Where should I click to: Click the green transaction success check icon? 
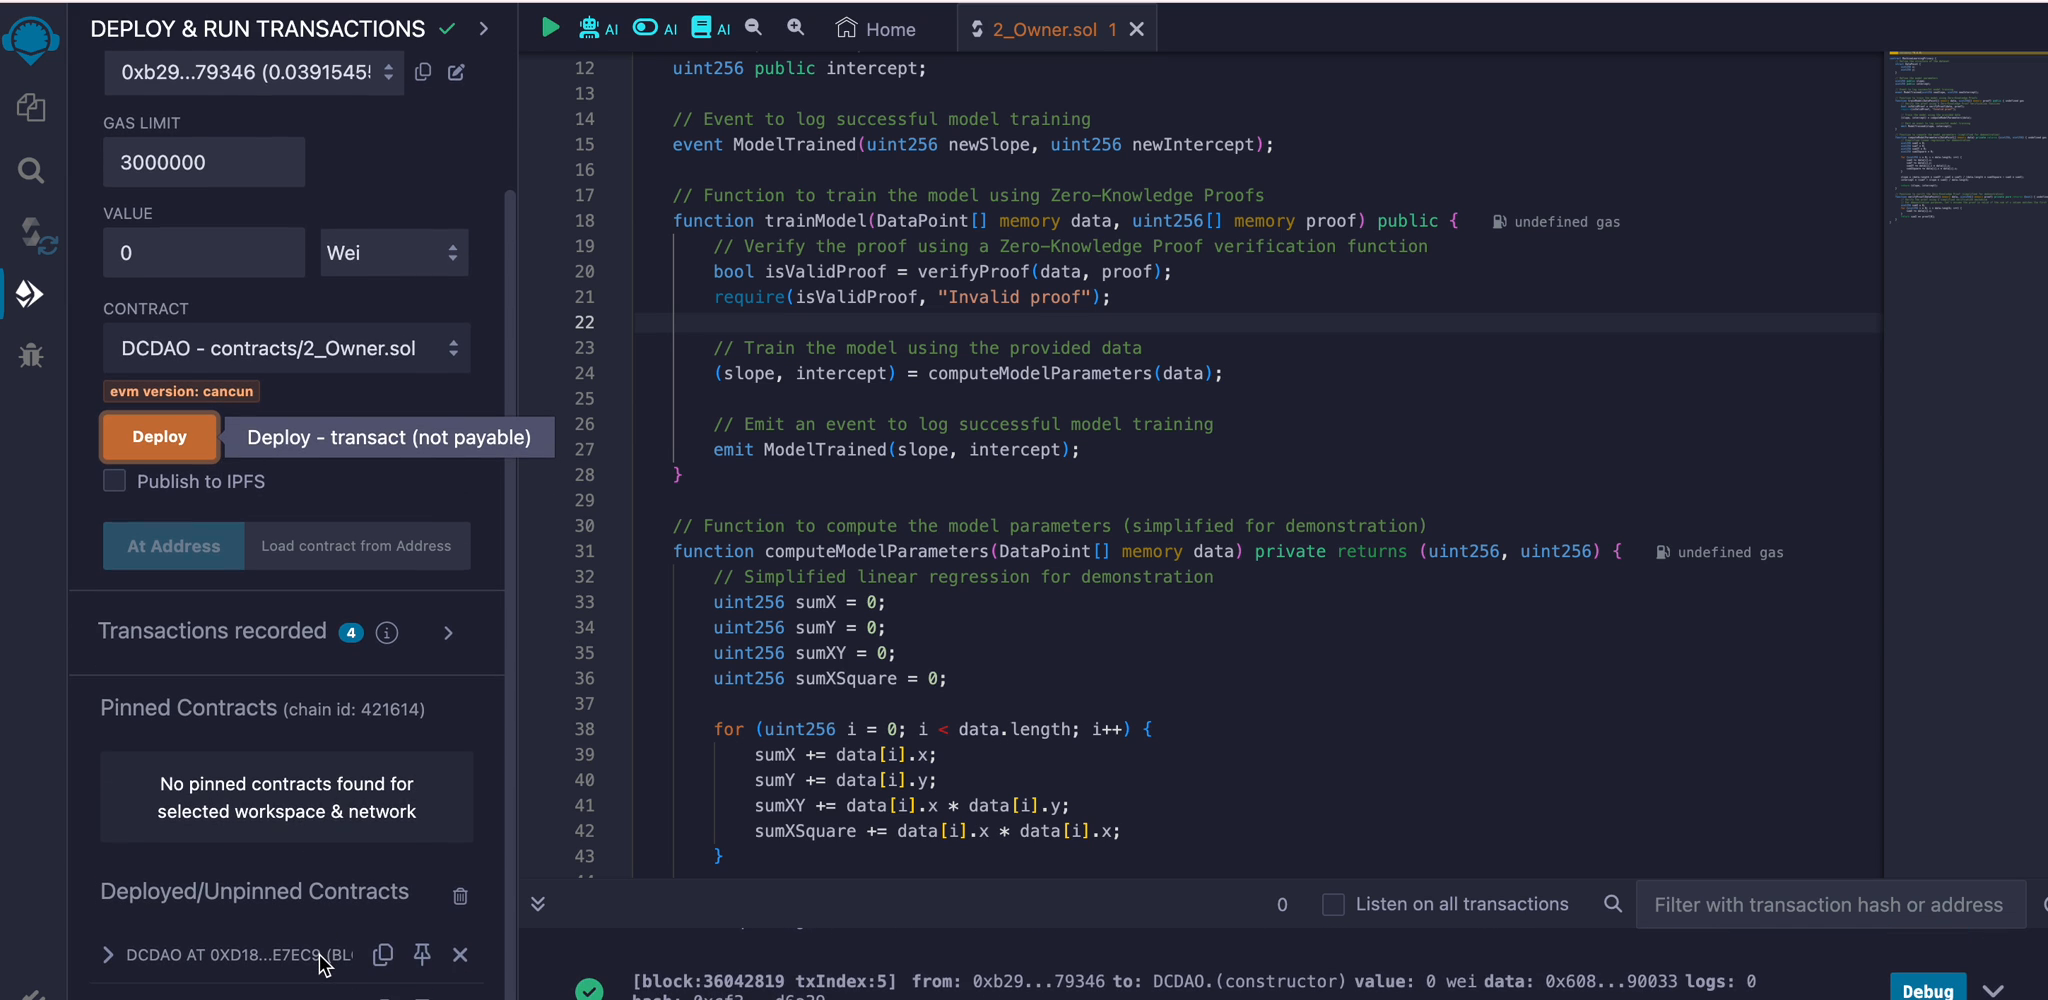pyautogui.click(x=589, y=990)
